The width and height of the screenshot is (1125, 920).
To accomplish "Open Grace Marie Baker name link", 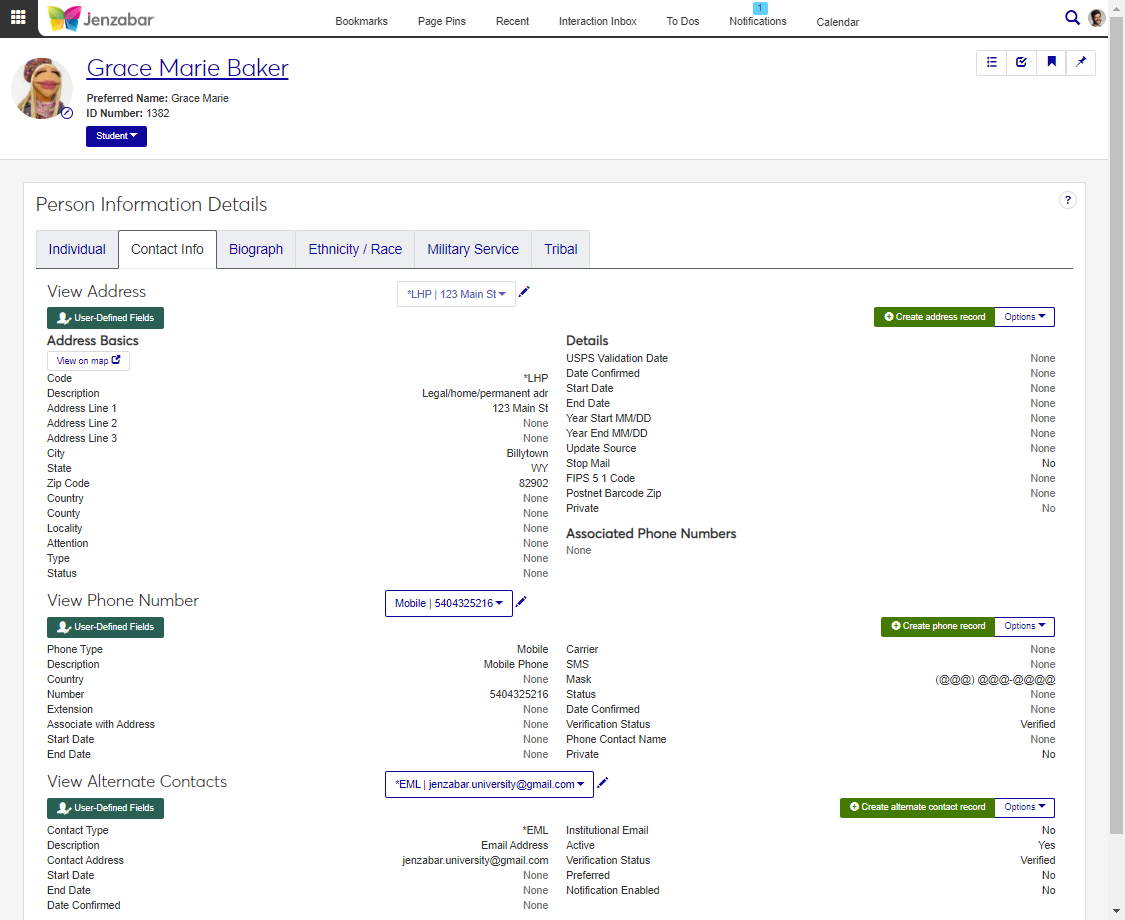I will coord(187,68).
